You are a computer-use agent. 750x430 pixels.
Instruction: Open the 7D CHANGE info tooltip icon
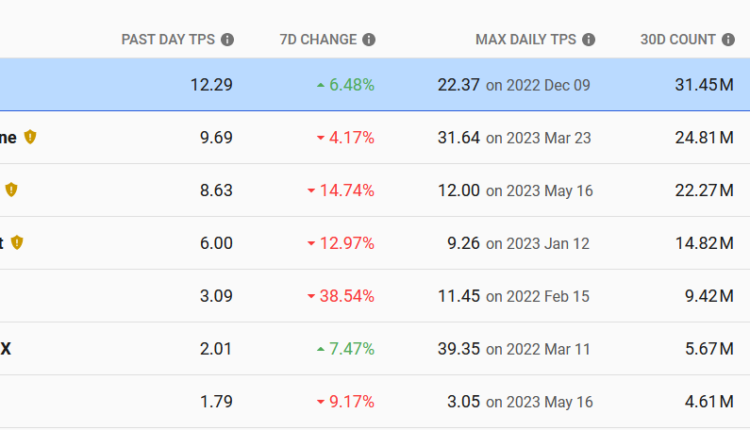(369, 40)
